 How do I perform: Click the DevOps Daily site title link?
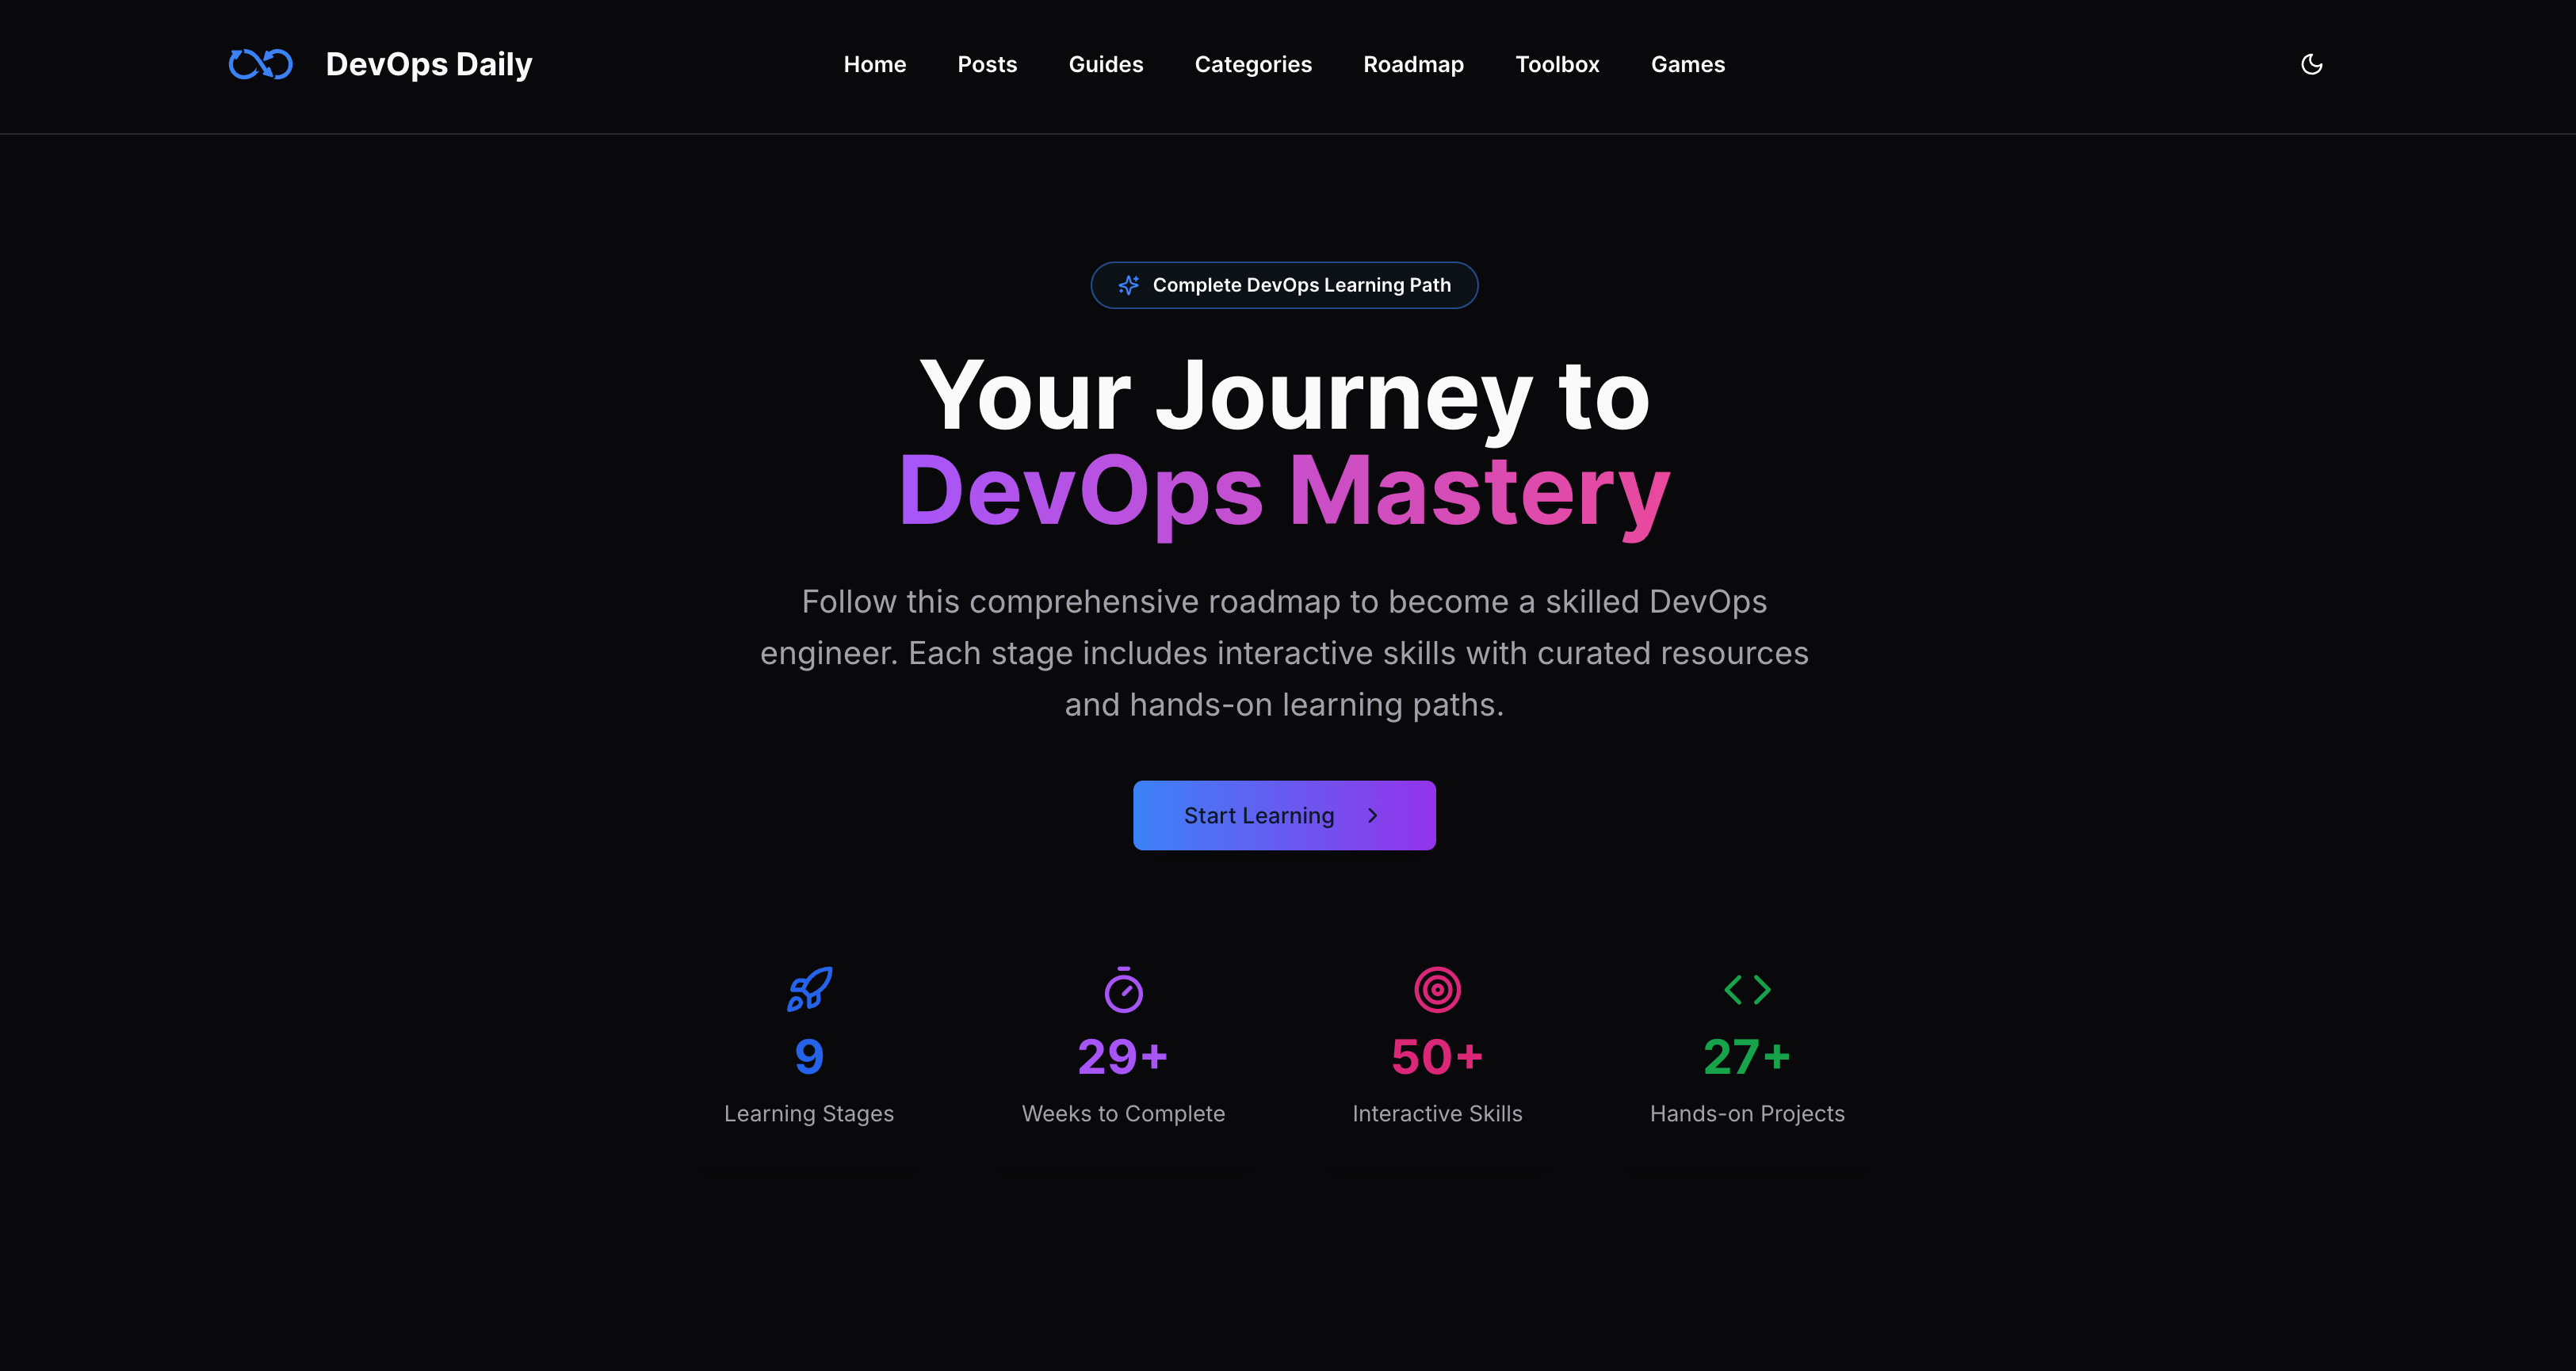[428, 63]
